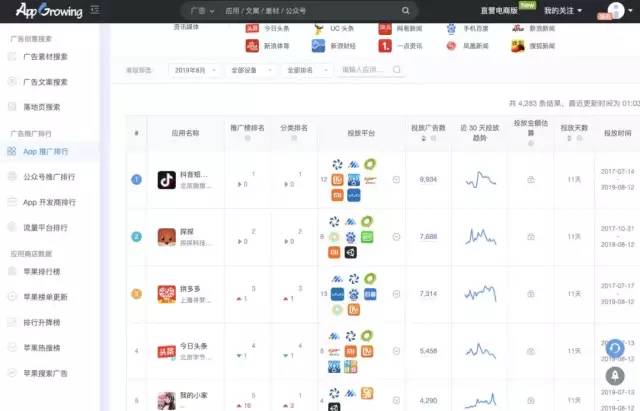
Task: Open 广告文案搜索 in the sidebar
Action: point(45,82)
